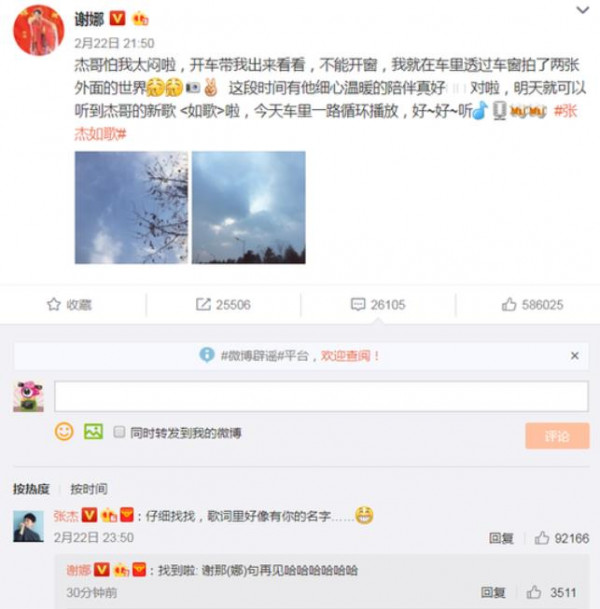Switch to the 按热度 sorting tab
The image size is (600, 609).
pyautogui.click(x=31, y=489)
